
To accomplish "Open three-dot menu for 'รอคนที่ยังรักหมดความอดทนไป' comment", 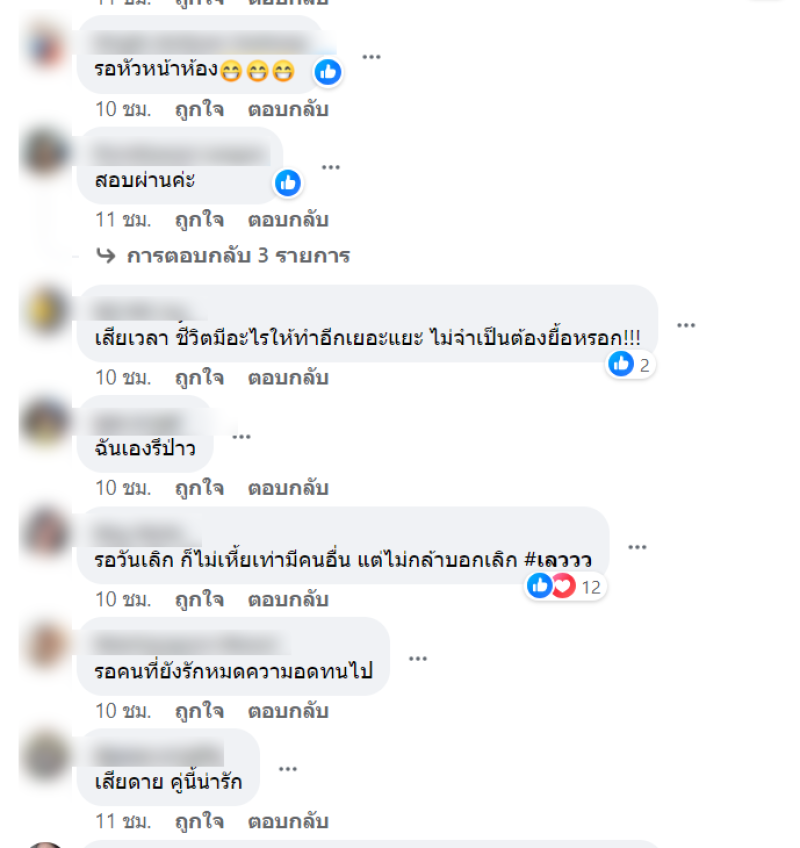I will coord(418,658).
